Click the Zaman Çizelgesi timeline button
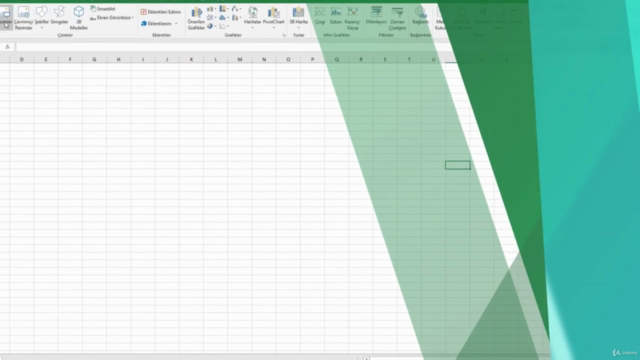The image size is (640, 360). 397,19
